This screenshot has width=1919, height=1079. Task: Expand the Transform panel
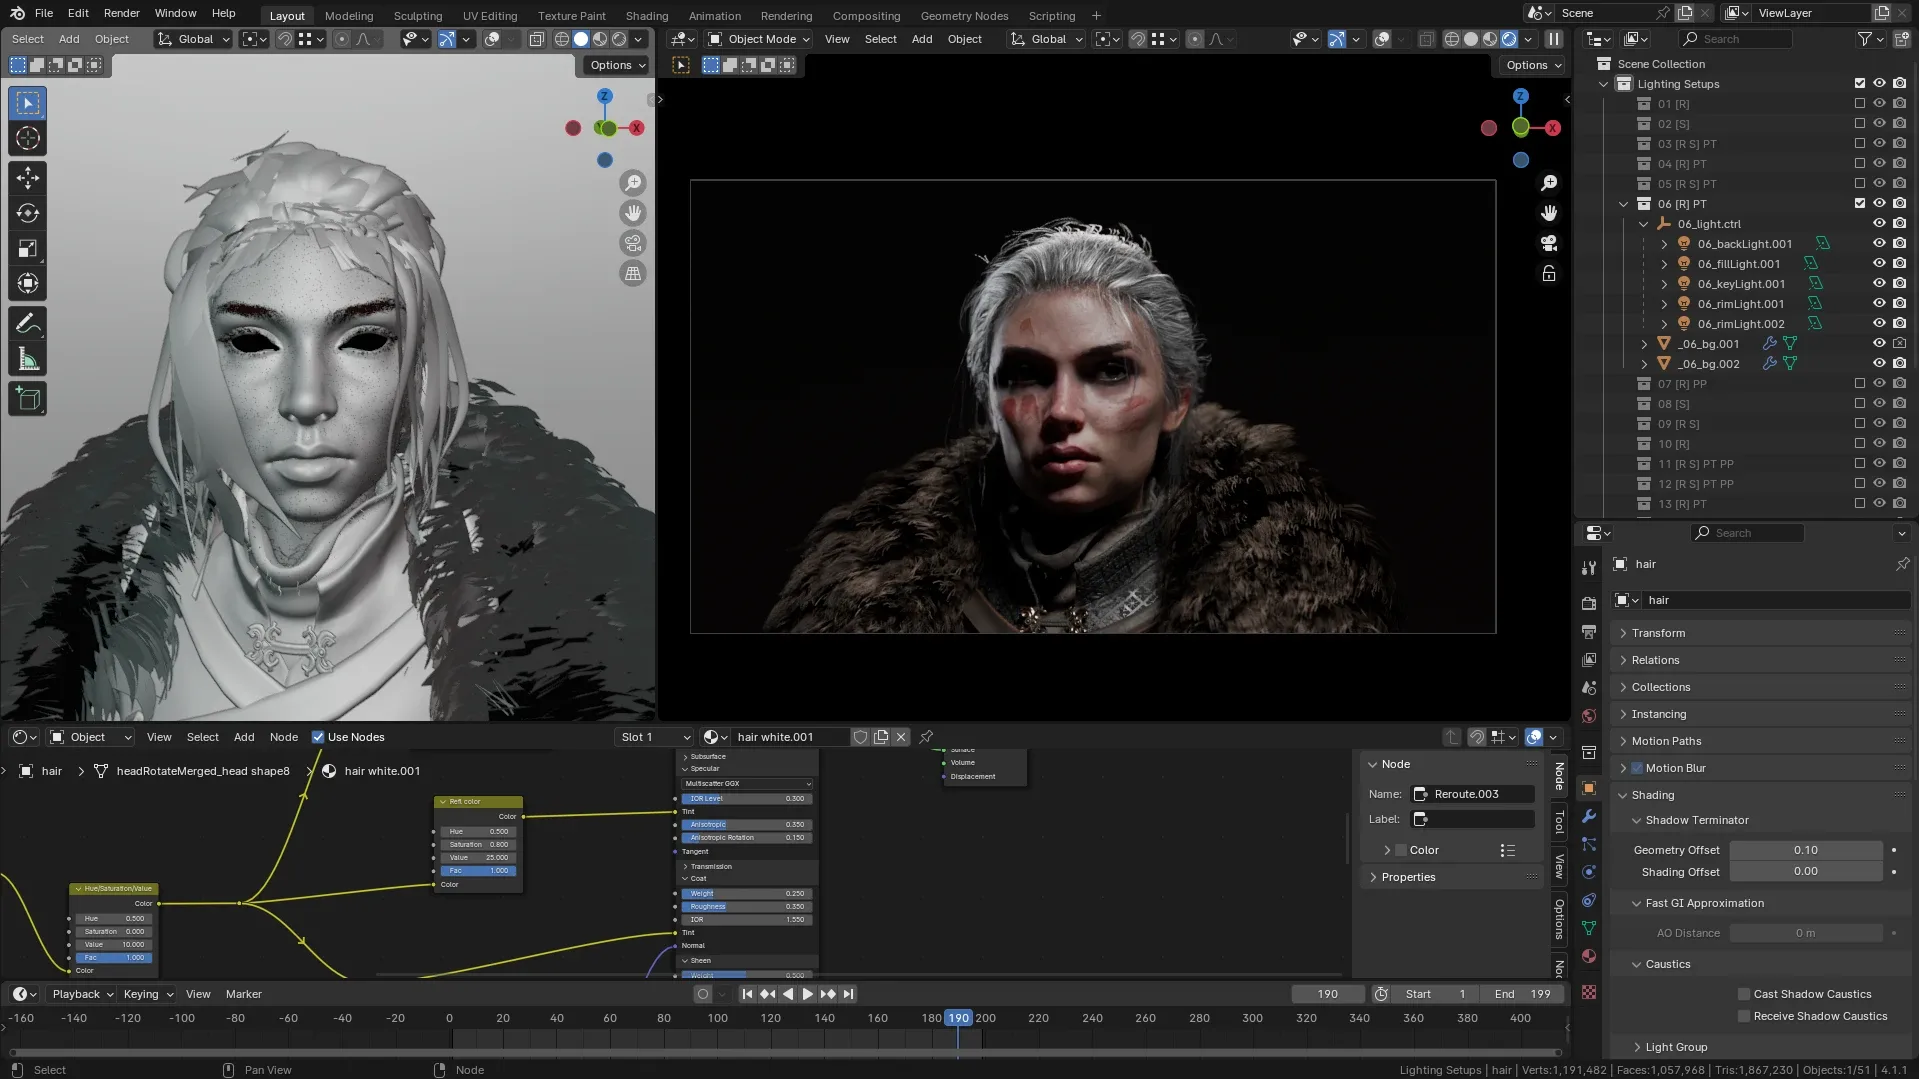click(1658, 633)
